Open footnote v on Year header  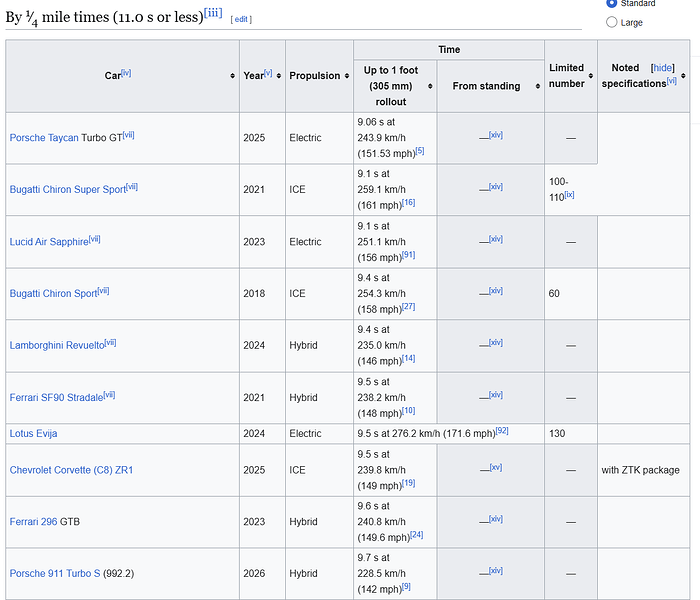(x=268, y=73)
